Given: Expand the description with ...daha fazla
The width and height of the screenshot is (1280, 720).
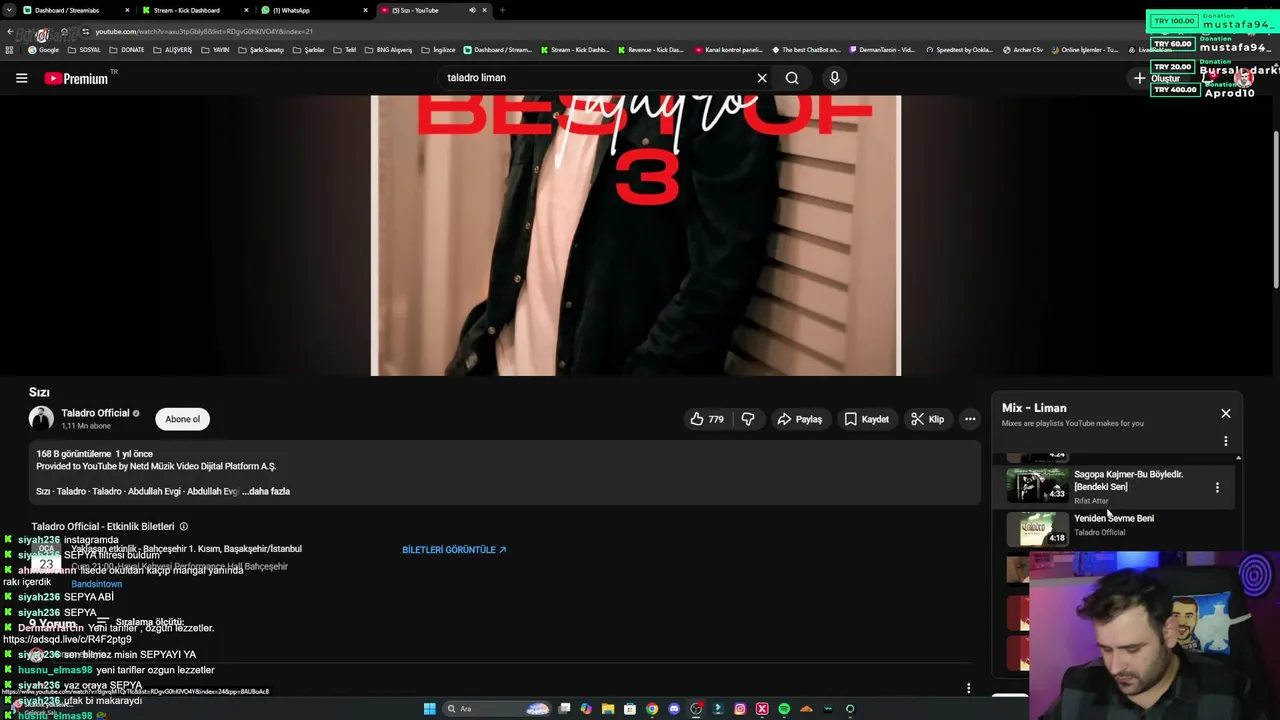Looking at the screenshot, I should 266,491.
